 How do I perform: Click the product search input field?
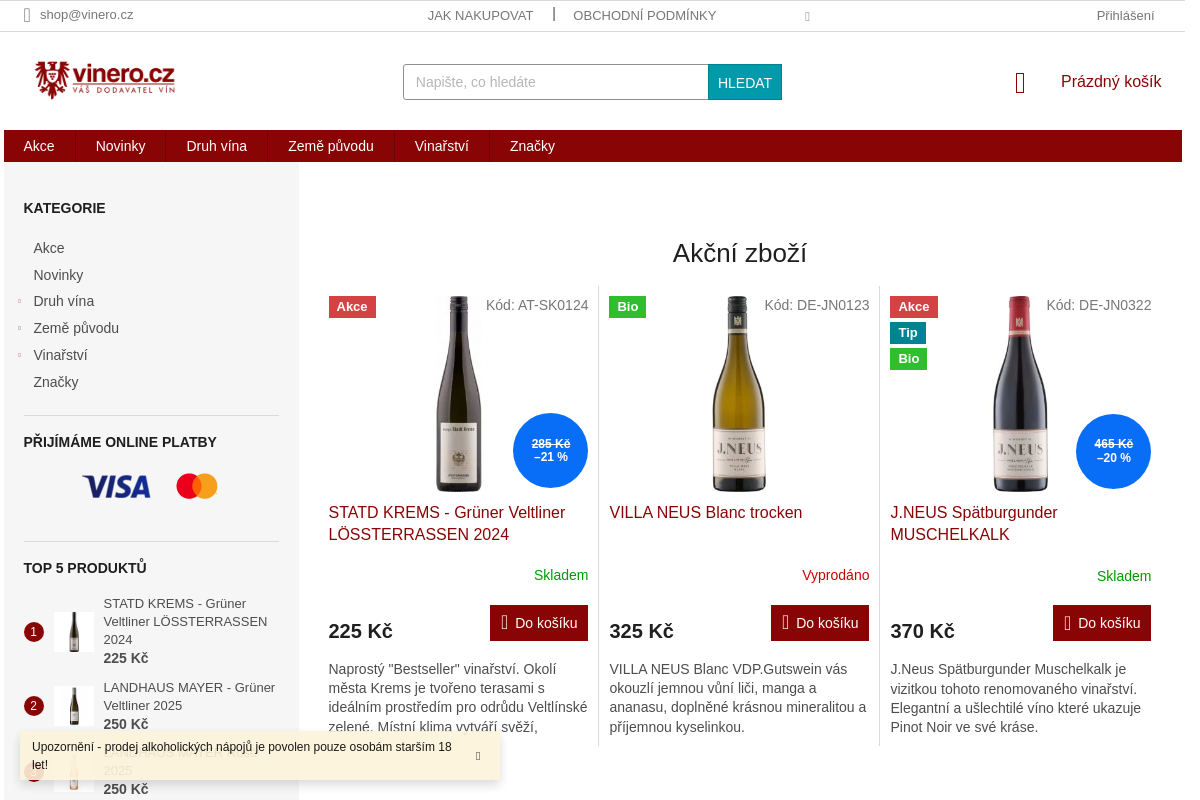[x=555, y=82]
